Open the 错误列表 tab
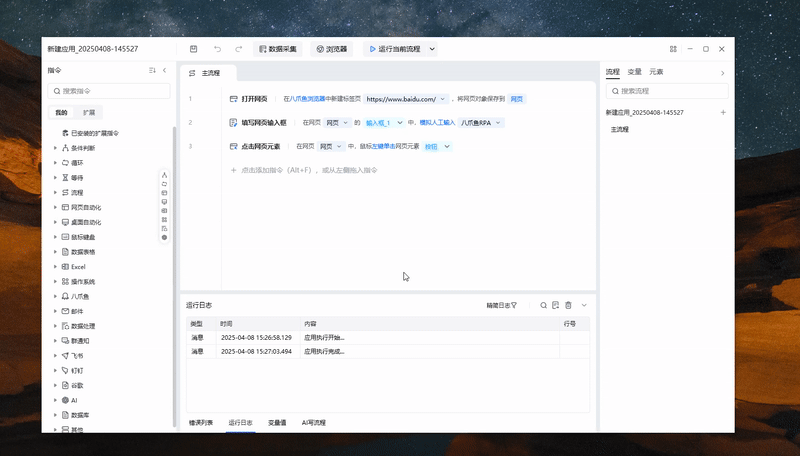The image size is (800, 456). coord(201,422)
